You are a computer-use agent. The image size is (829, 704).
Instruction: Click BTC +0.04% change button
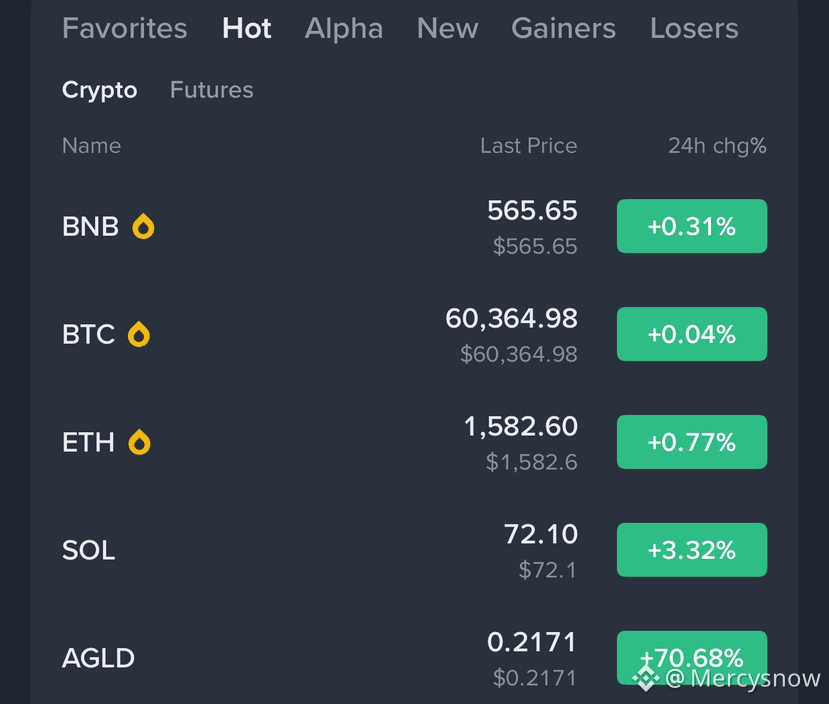point(692,334)
